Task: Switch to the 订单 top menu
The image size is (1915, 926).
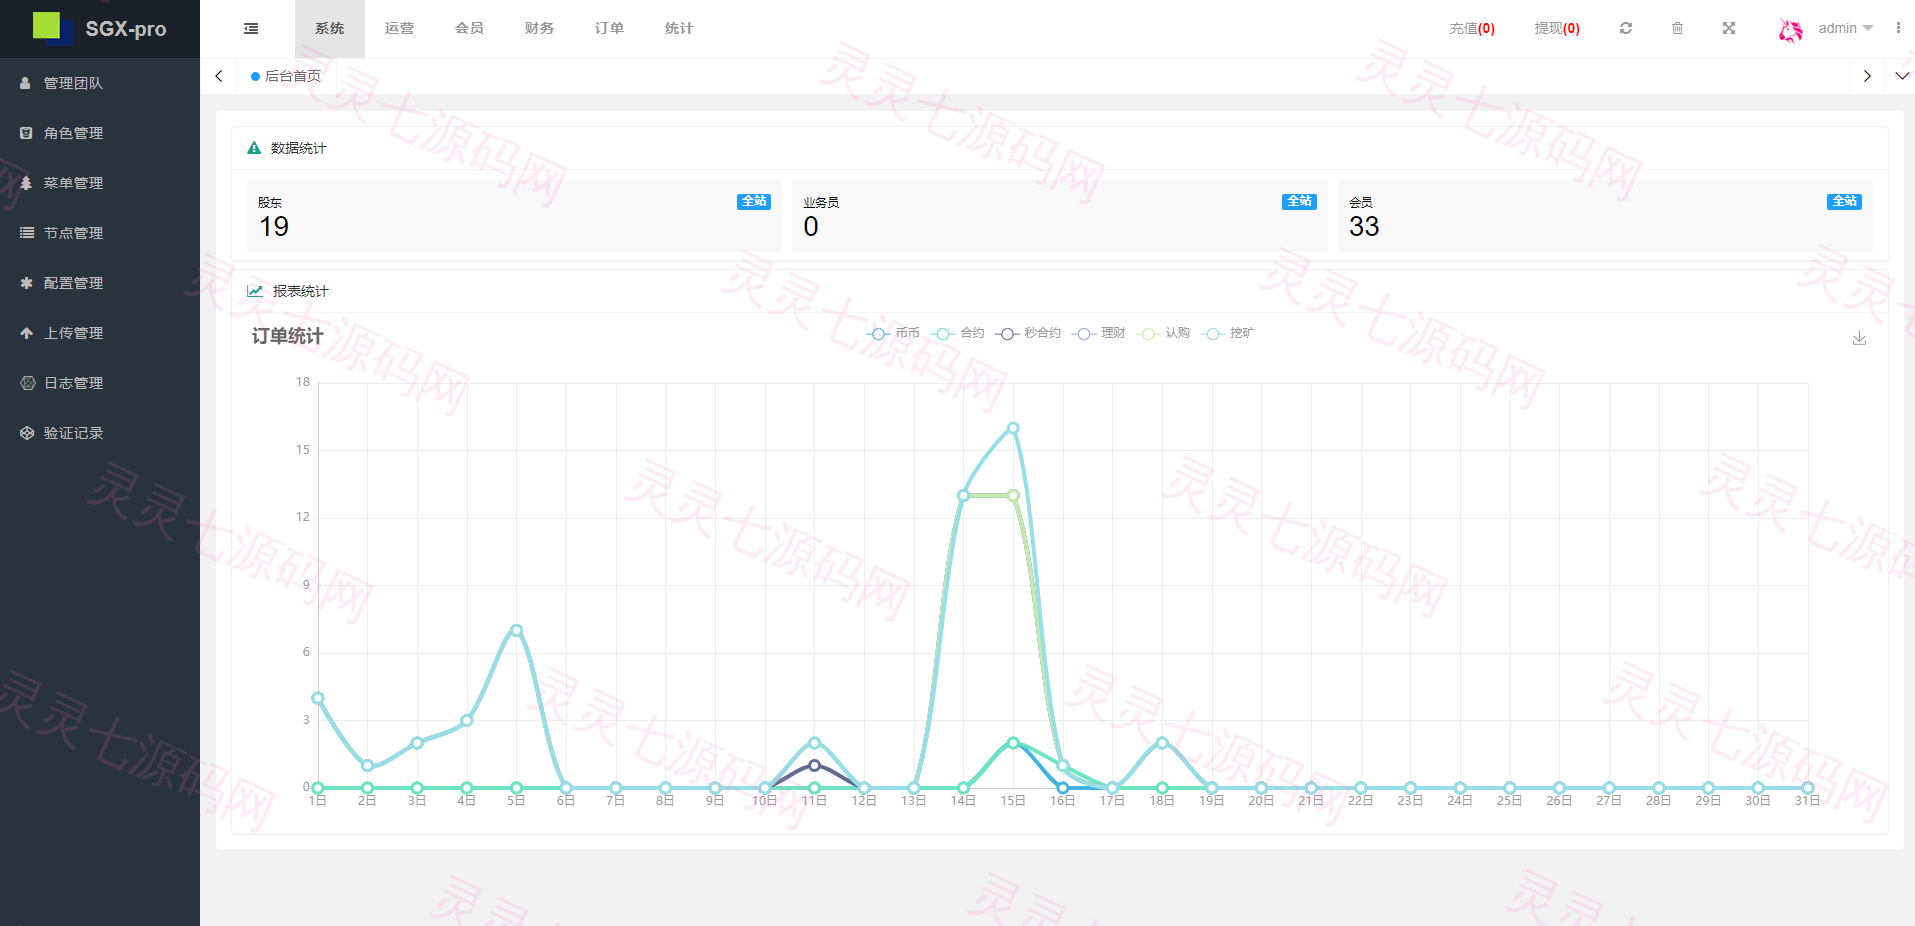Action: coord(609,28)
